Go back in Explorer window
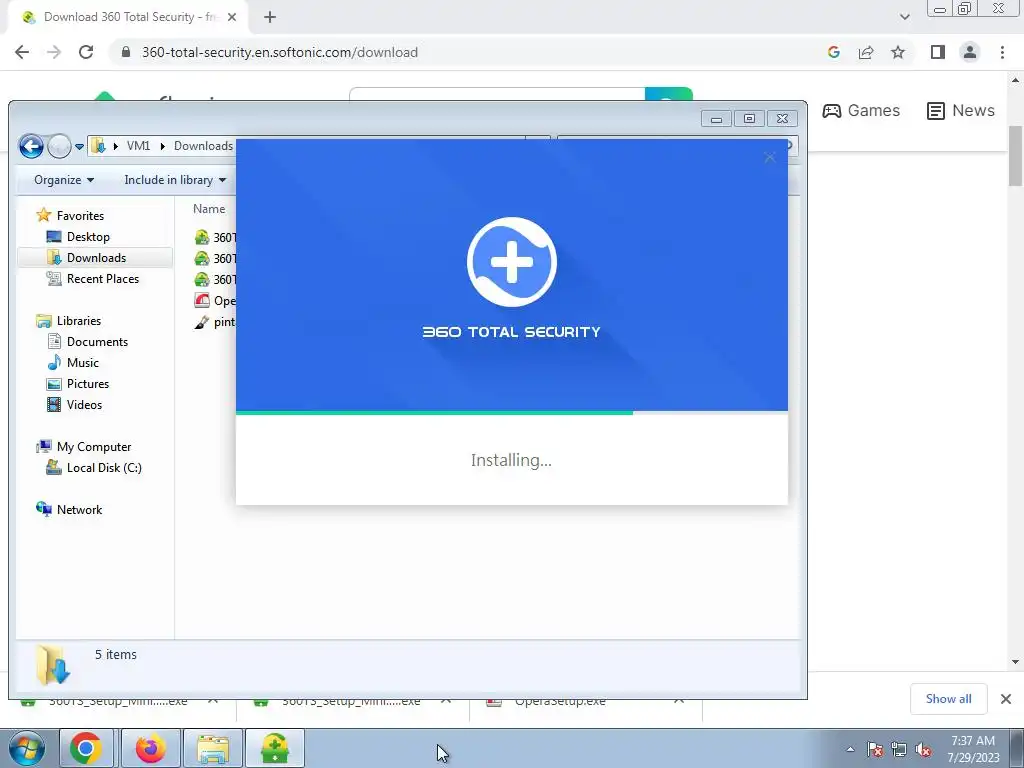Image resolution: width=1024 pixels, height=768 pixels. click(x=31, y=146)
